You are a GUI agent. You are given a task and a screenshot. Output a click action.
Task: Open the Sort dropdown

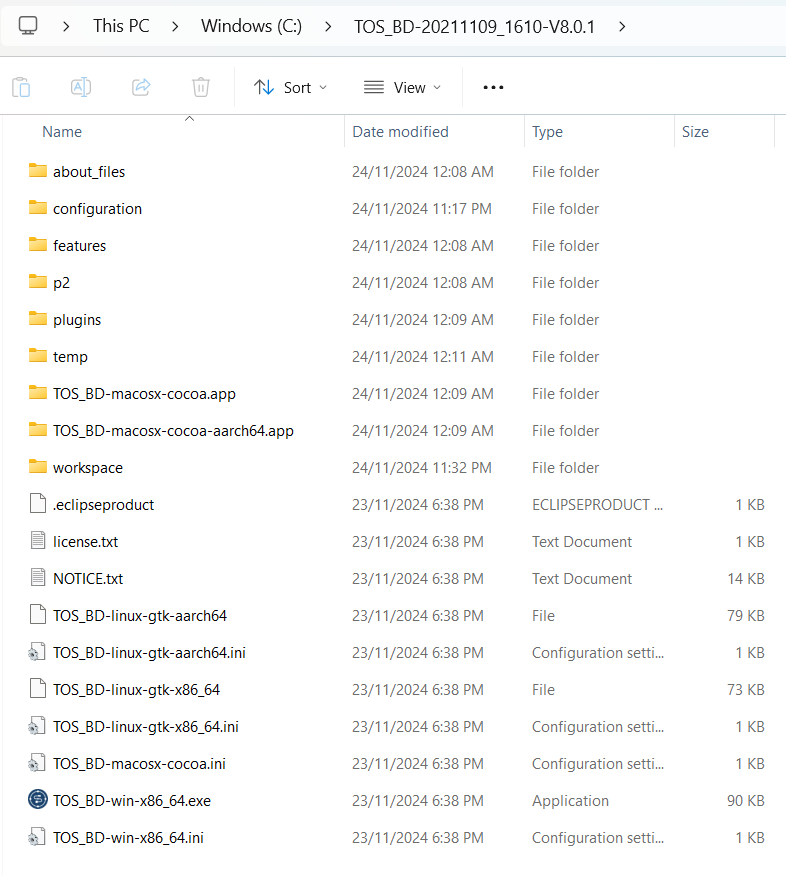click(291, 88)
